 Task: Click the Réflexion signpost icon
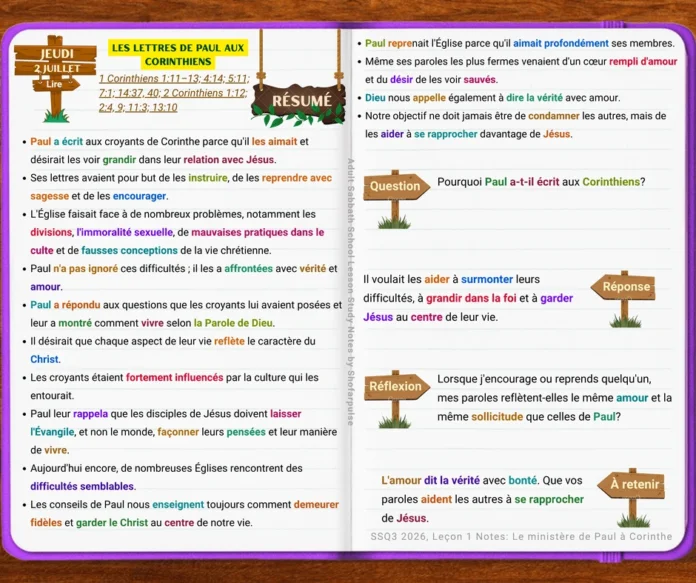[396, 399]
